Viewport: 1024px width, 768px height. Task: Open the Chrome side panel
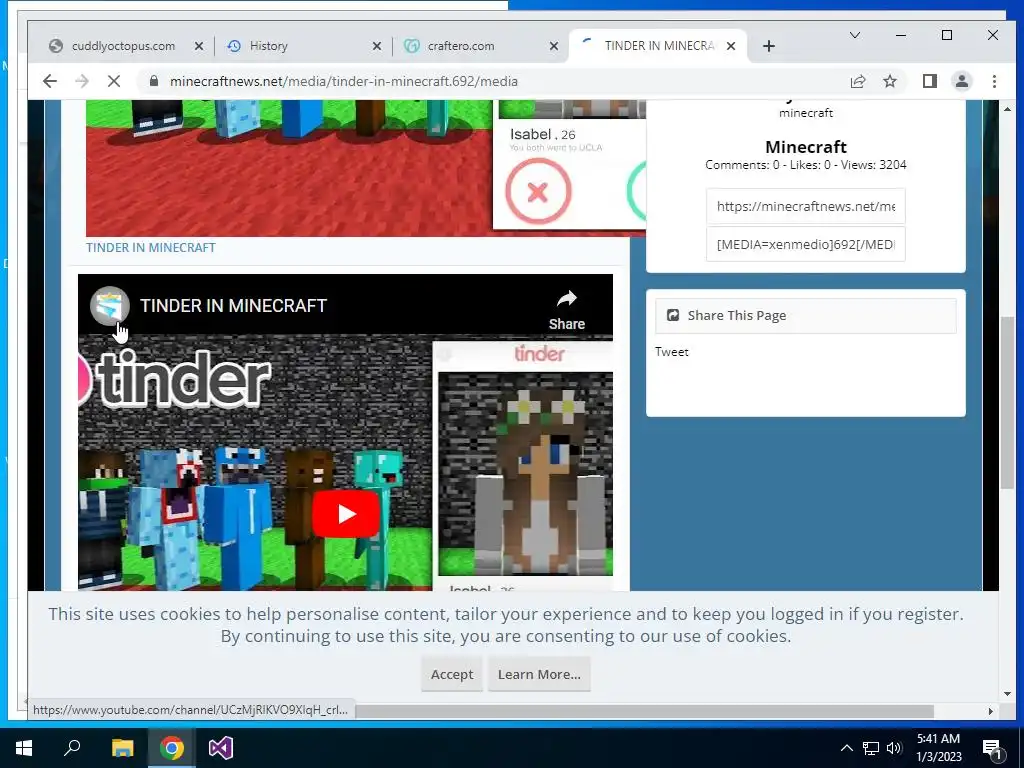[929, 81]
